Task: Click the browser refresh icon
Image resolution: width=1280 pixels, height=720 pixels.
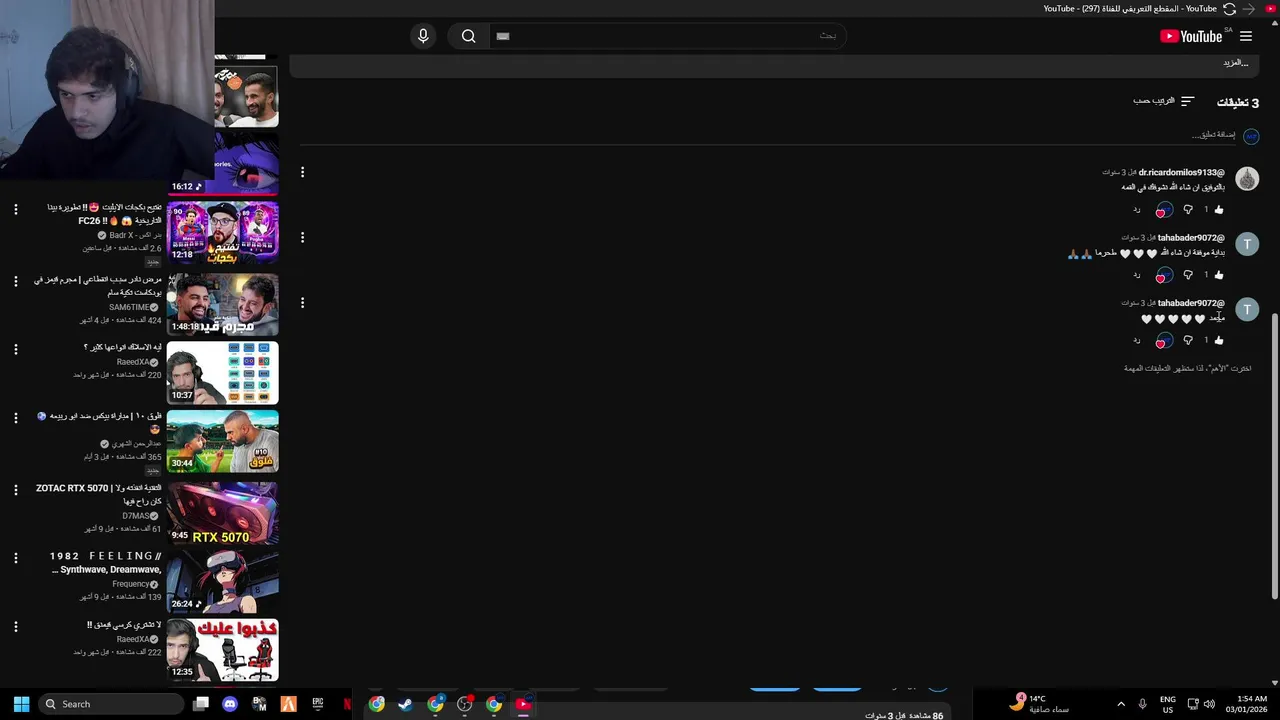Action: tap(1229, 8)
